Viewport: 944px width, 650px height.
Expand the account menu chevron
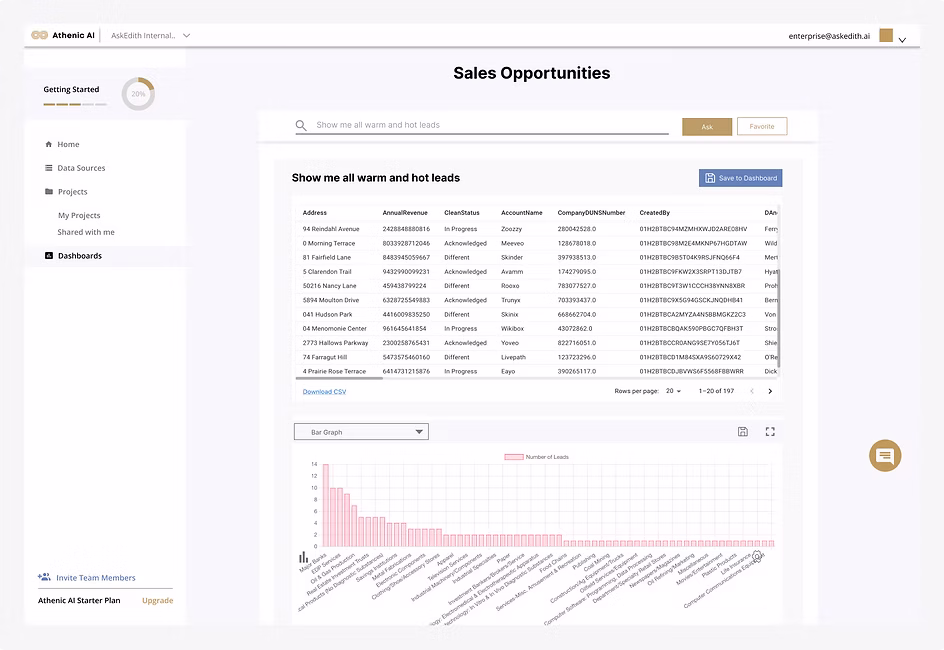coord(902,40)
